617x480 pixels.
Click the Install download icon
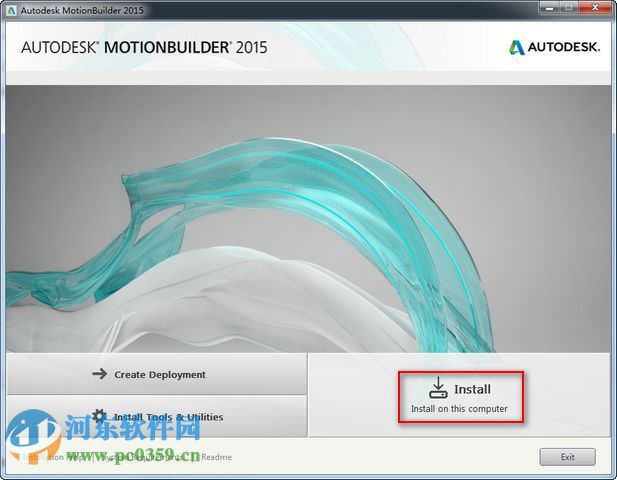438,388
